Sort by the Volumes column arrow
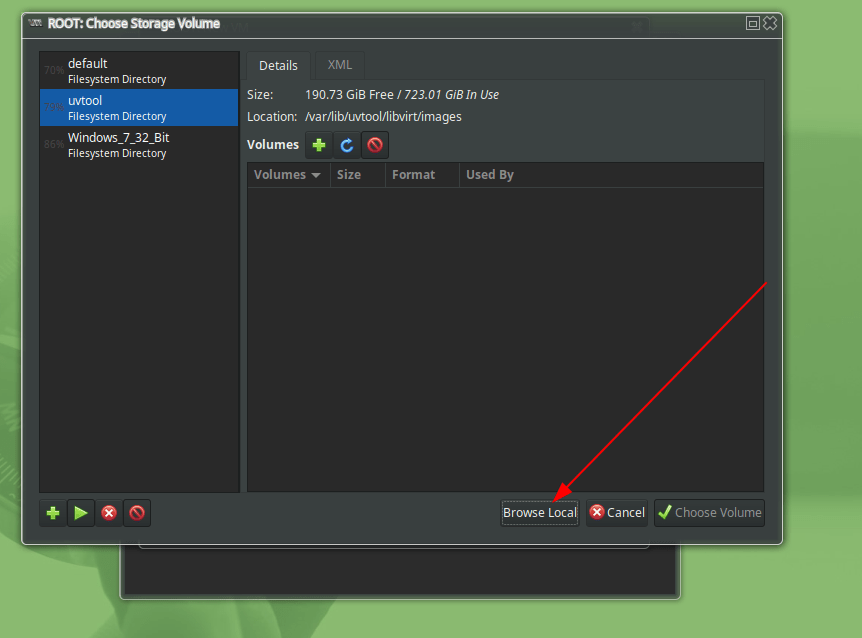Viewport: 862px width, 638px height. (316, 175)
